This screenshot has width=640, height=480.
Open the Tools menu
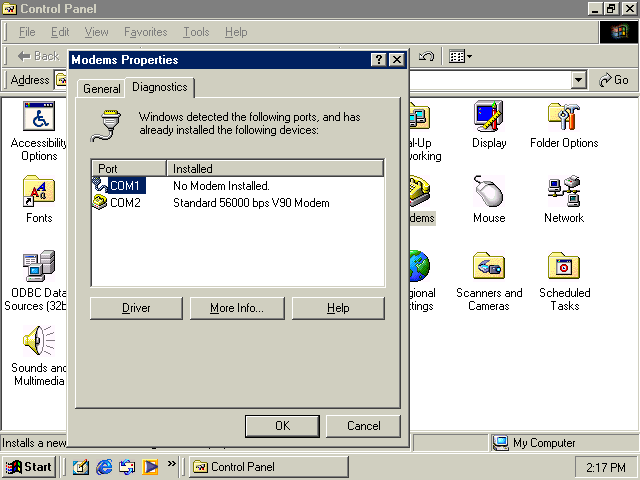(196, 32)
